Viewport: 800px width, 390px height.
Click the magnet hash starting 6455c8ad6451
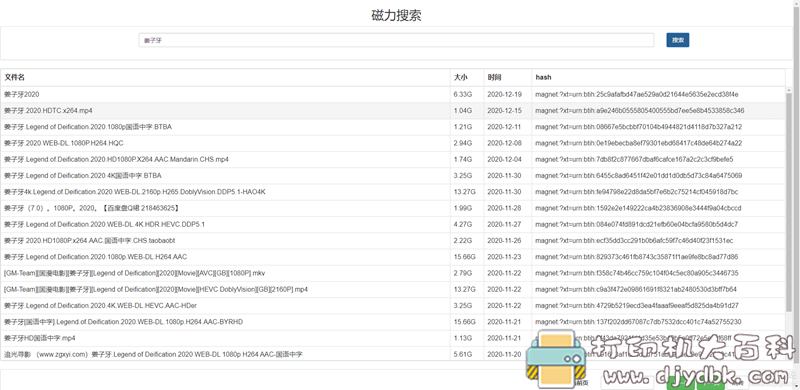click(x=639, y=176)
